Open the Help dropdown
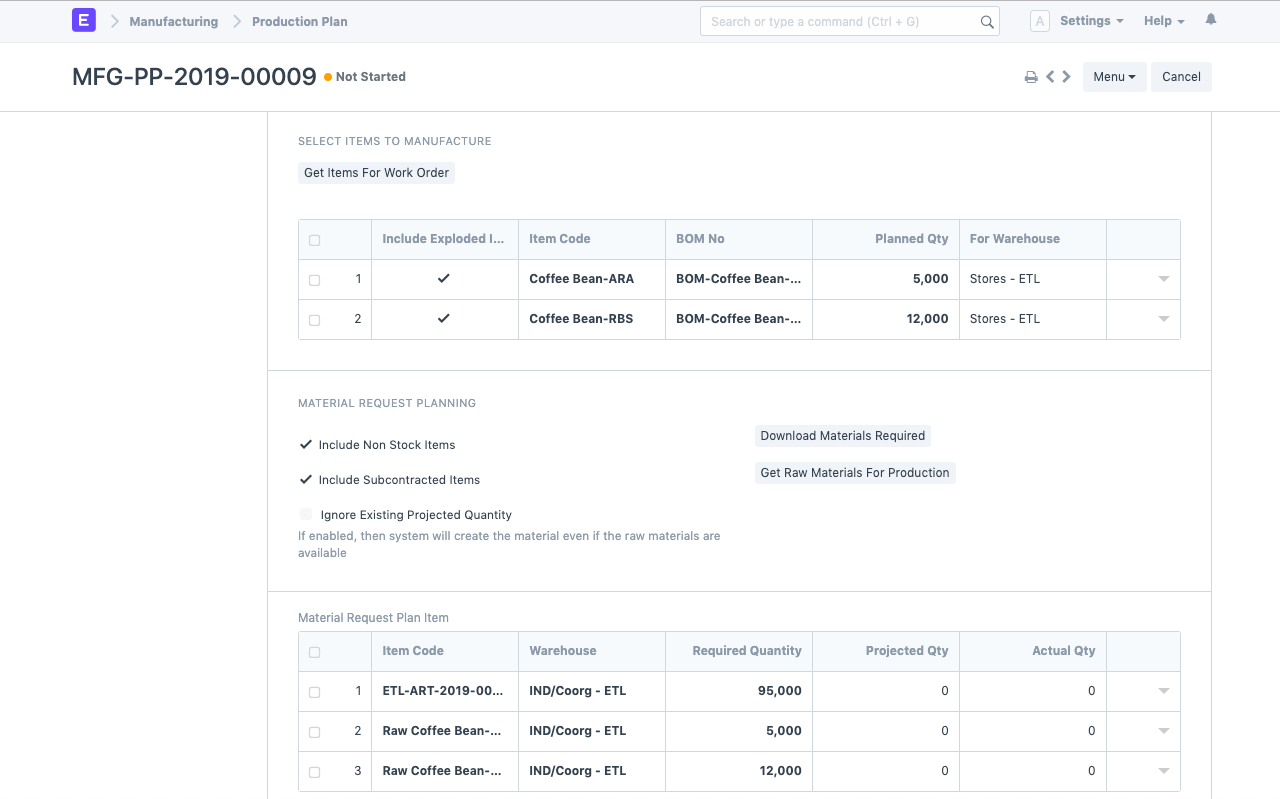This screenshot has height=799, width=1280. (x=1164, y=21)
